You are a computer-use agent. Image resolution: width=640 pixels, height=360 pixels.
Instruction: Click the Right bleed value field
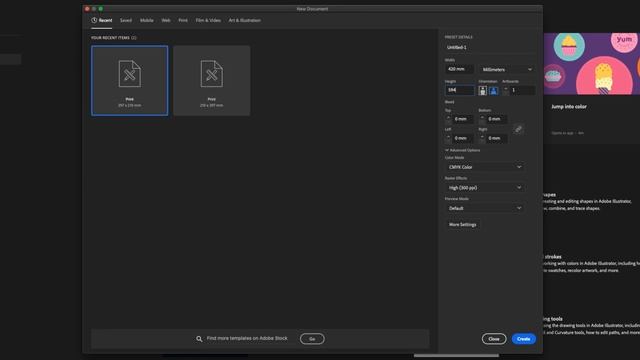pyautogui.click(x=497, y=138)
